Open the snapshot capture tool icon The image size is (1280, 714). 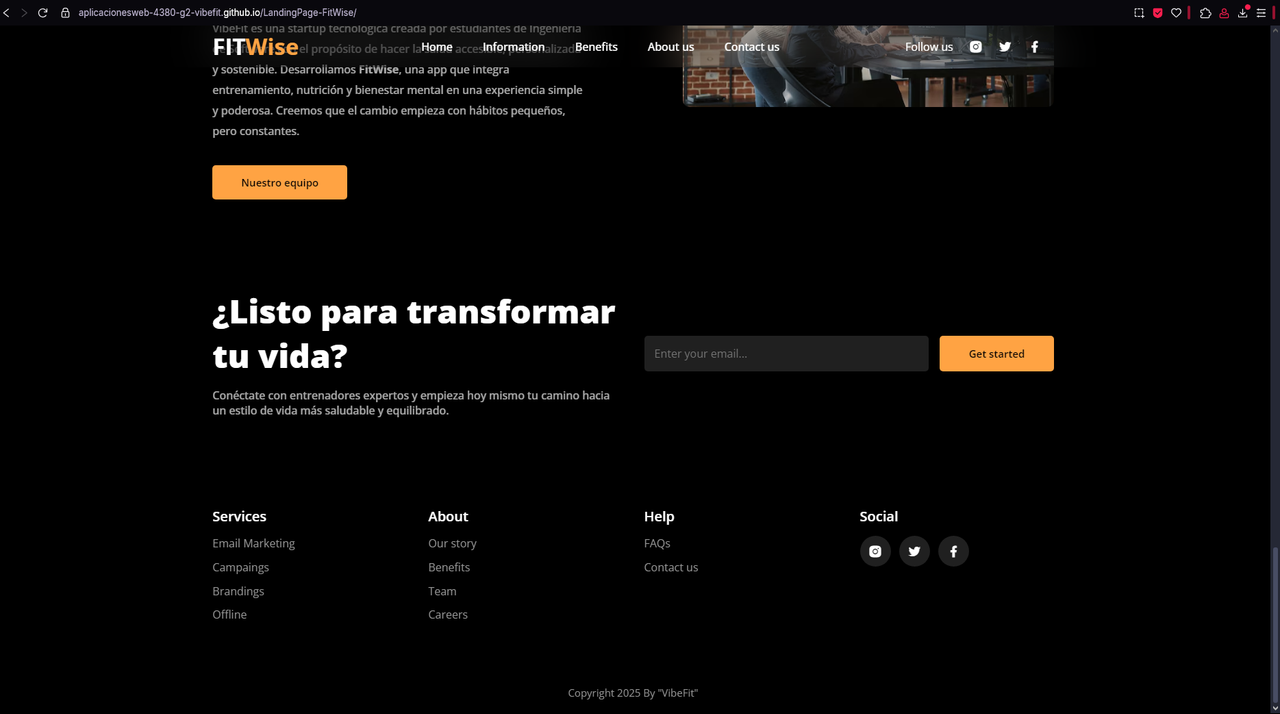coord(1139,13)
